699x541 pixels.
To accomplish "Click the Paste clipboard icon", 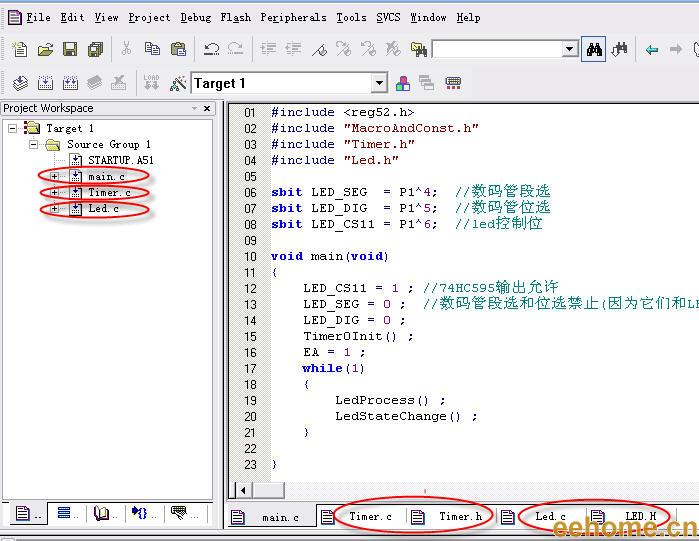I will pyautogui.click(x=178, y=49).
